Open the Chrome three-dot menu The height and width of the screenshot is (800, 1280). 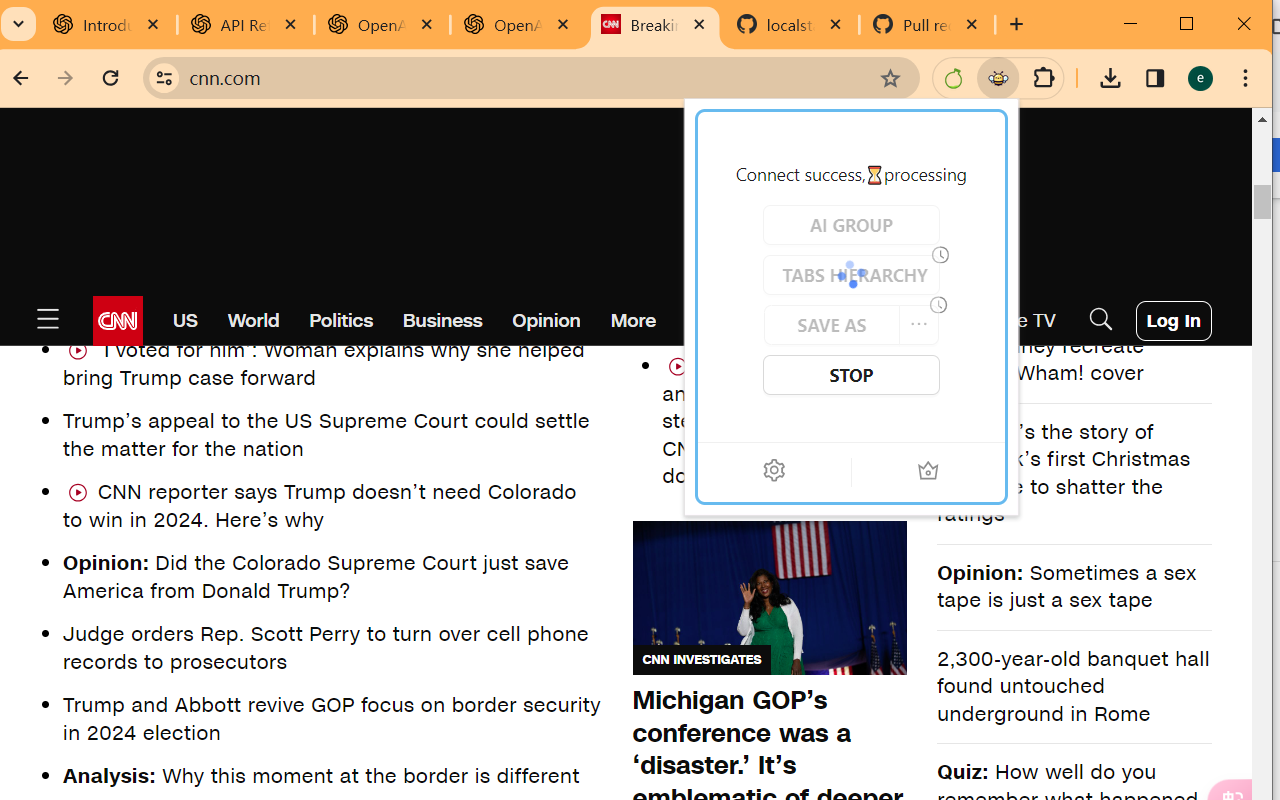(x=1245, y=78)
